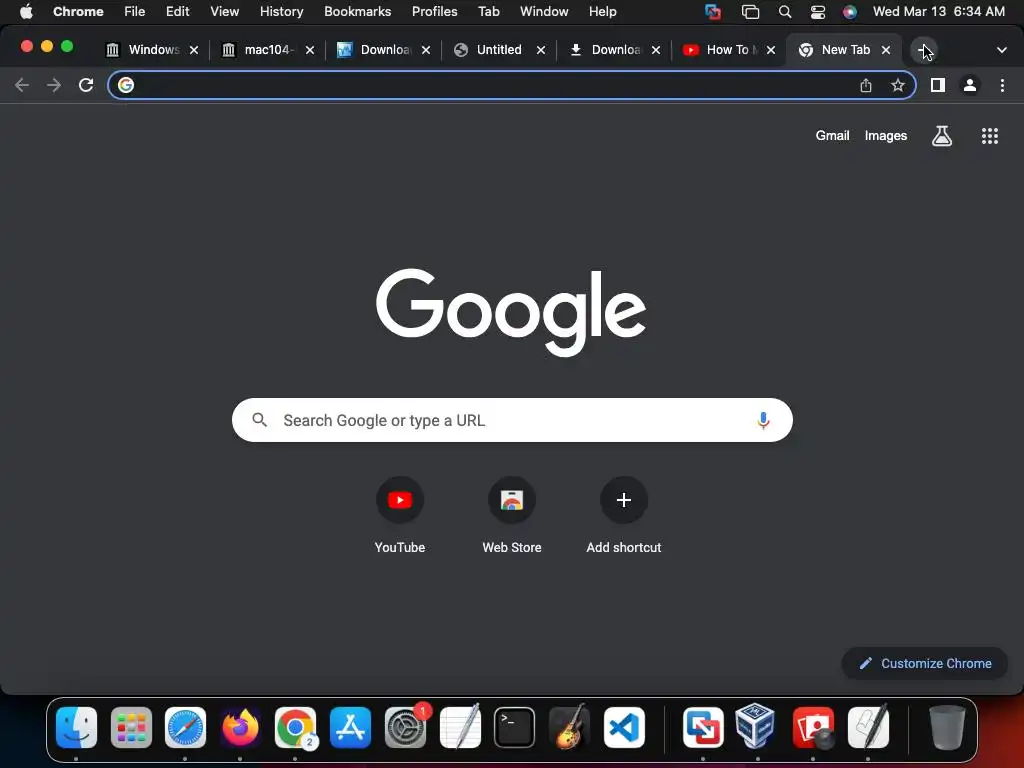The width and height of the screenshot is (1024, 768).
Task: Click the date and time in menu bar
Action: click(938, 12)
